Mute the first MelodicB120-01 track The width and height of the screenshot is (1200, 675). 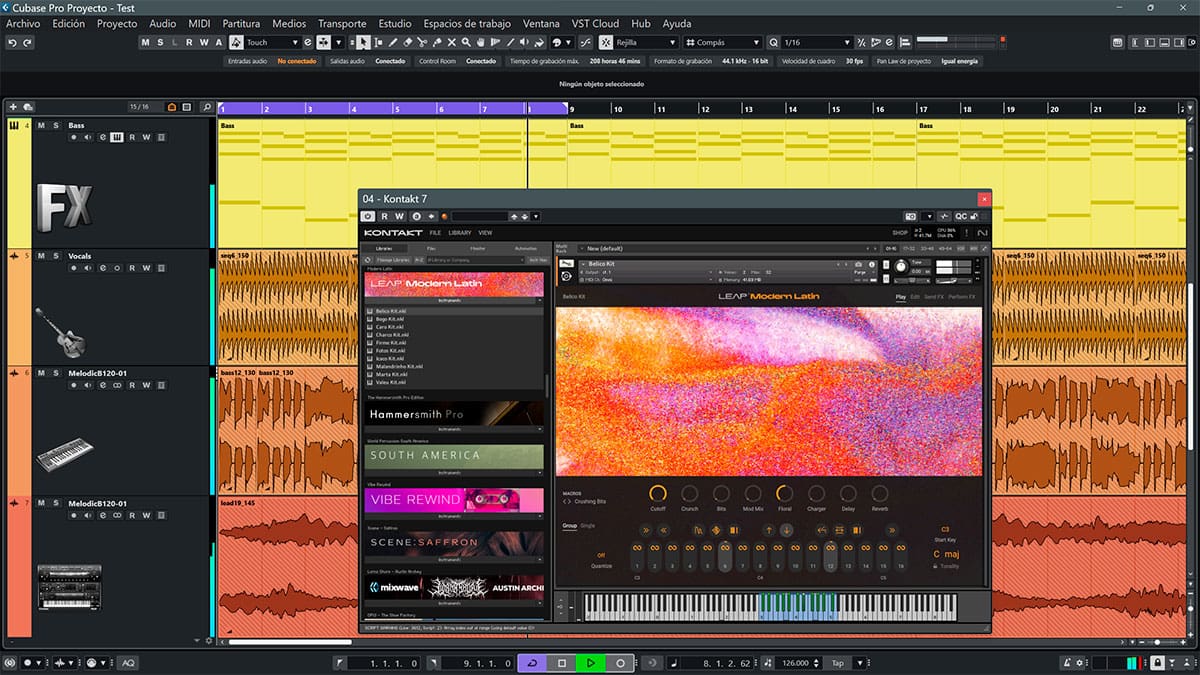click(x=42, y=373)
